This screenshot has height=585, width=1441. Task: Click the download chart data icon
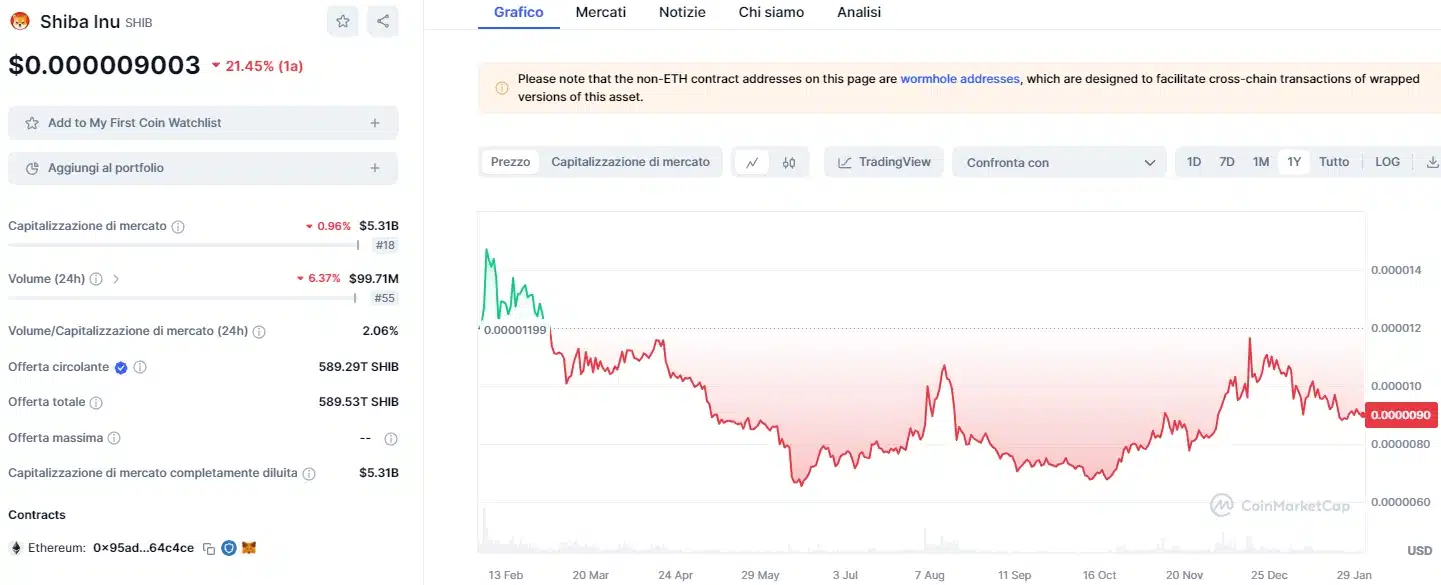(x=1432, y=162)
